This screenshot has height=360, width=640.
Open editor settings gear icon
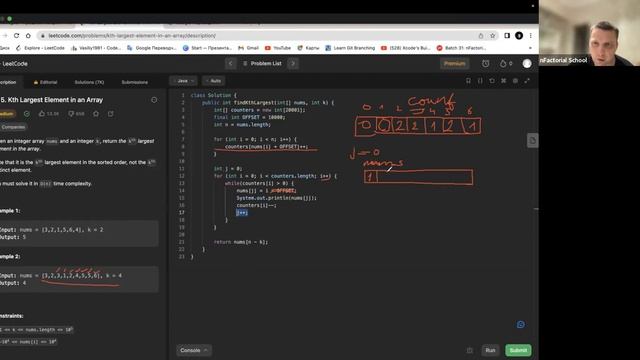(x=516, y=81)
